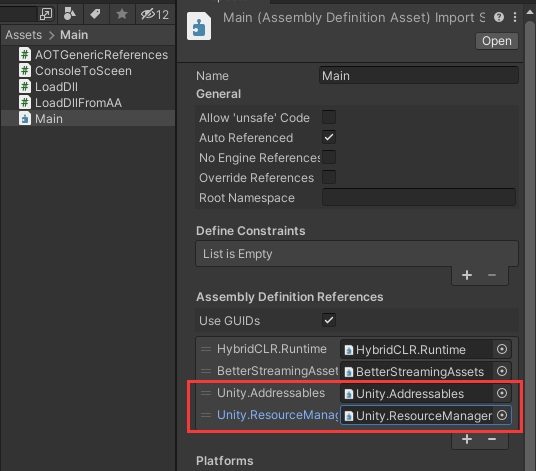Toggle Use GUIDs checkbox
The width and height of the screenshot is (536, 471).
tap(329, 320)
